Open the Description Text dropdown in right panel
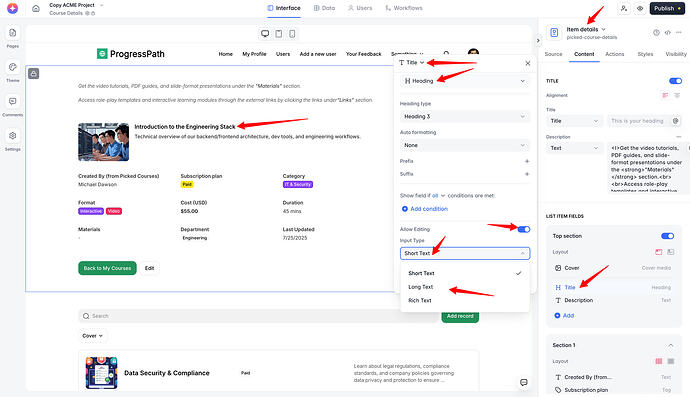The width and height of the screenshot is (690, 397). (574, 148)
